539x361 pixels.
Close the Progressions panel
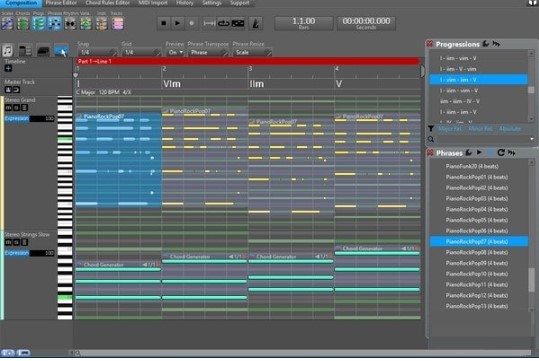pos(430,44)
